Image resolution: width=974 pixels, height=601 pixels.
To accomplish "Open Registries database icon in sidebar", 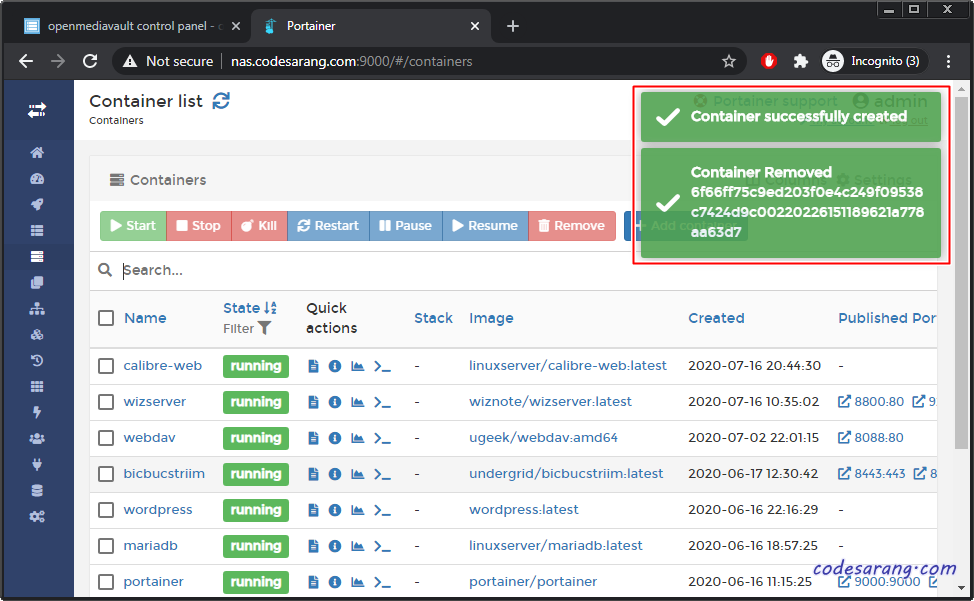I will [37, 490].
